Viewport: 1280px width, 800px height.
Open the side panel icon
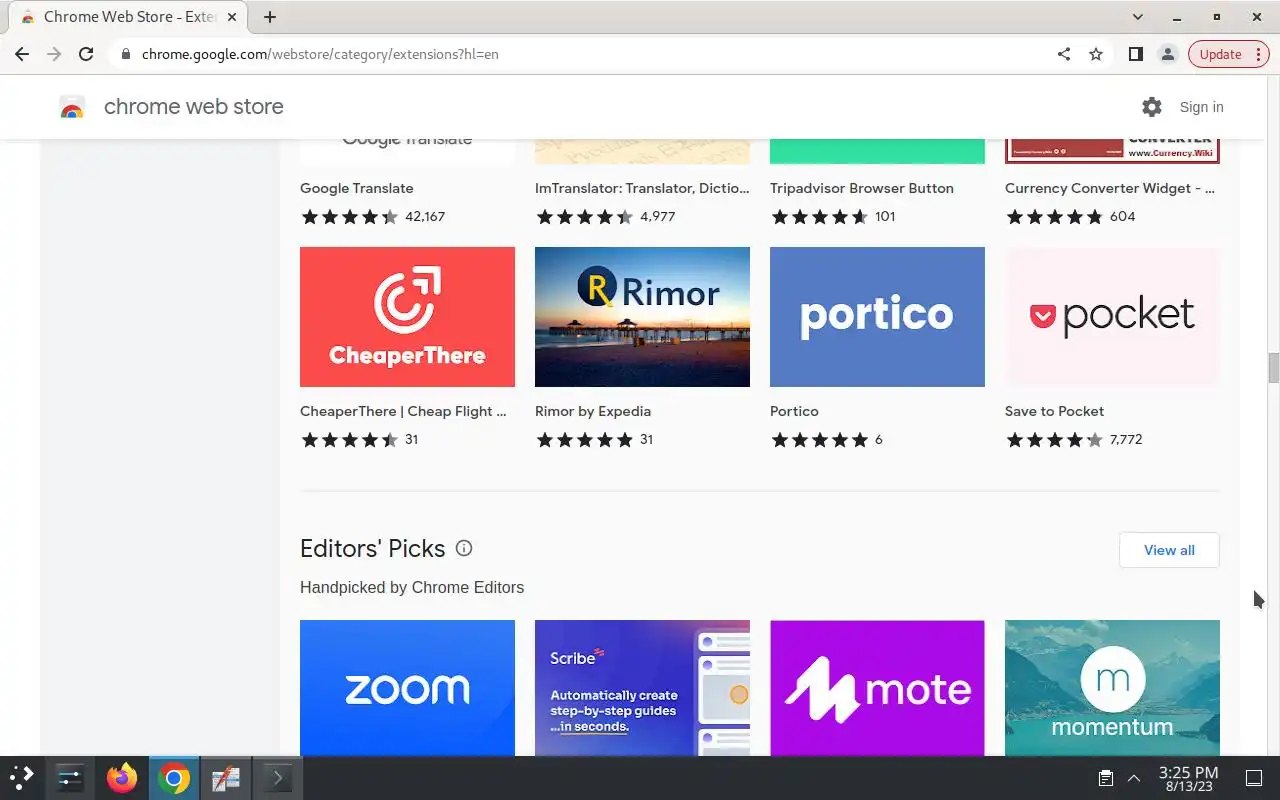pyautogui.click(x=1135, y=54)
